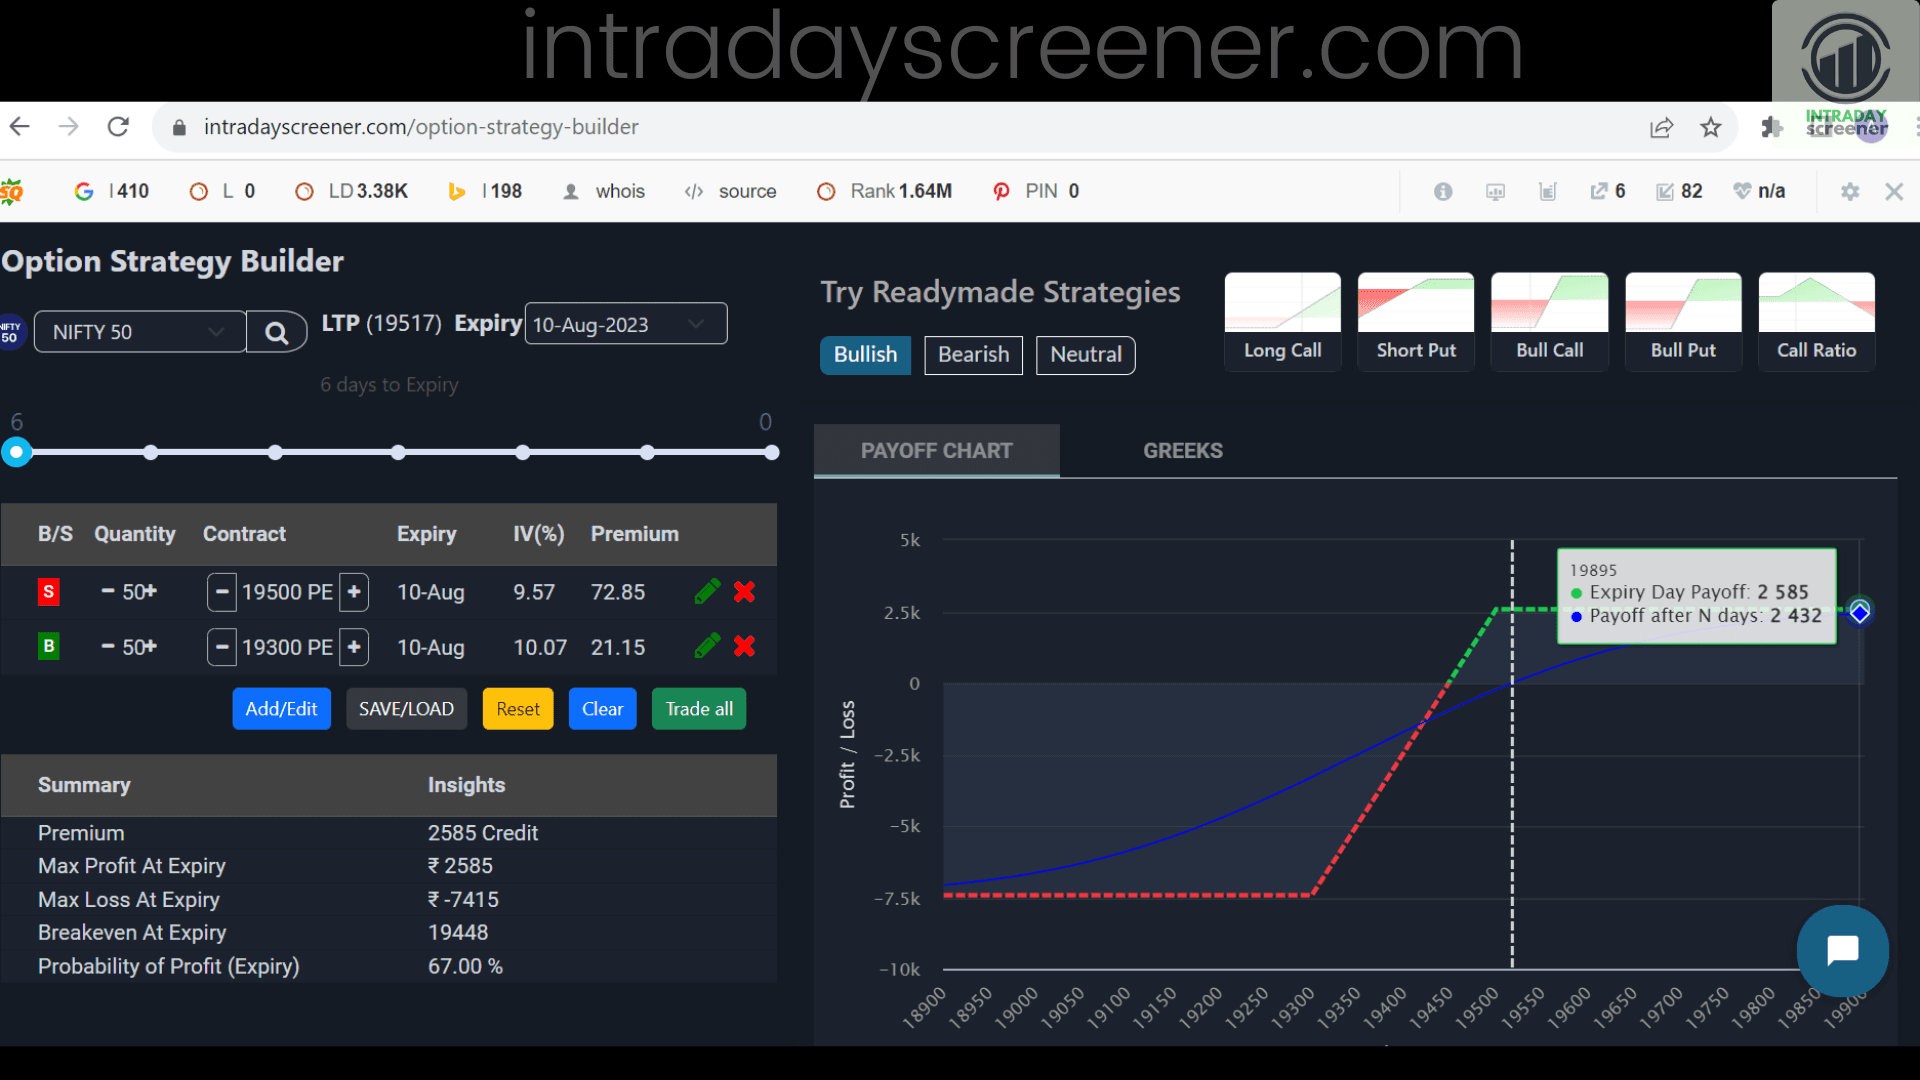Edit the 19300 PE leg with green pencil
Screen dimensions: 1920x1080
pos(707,646)
